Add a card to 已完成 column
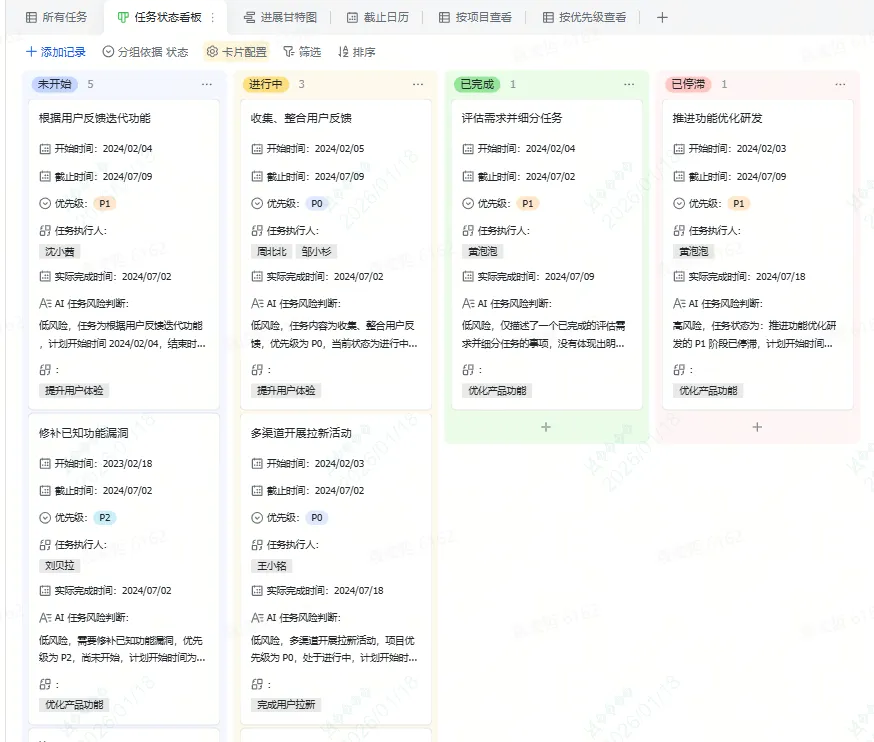The width and height of the screenshot is (874, 742). pyautogui.click(x=546, y=427)
